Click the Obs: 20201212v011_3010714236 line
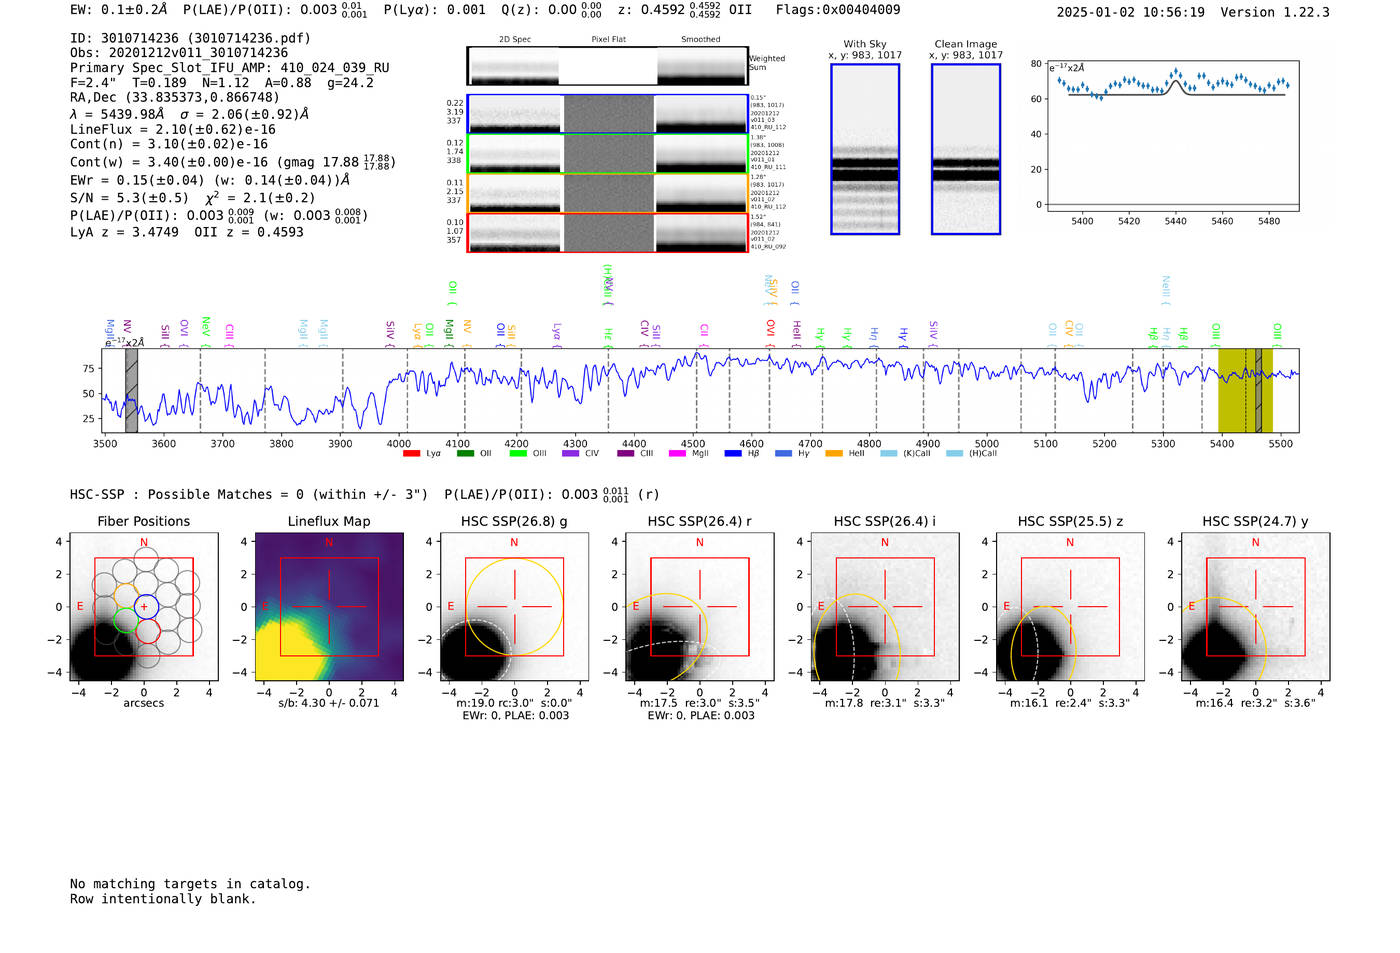 click(x=179, y=53)
